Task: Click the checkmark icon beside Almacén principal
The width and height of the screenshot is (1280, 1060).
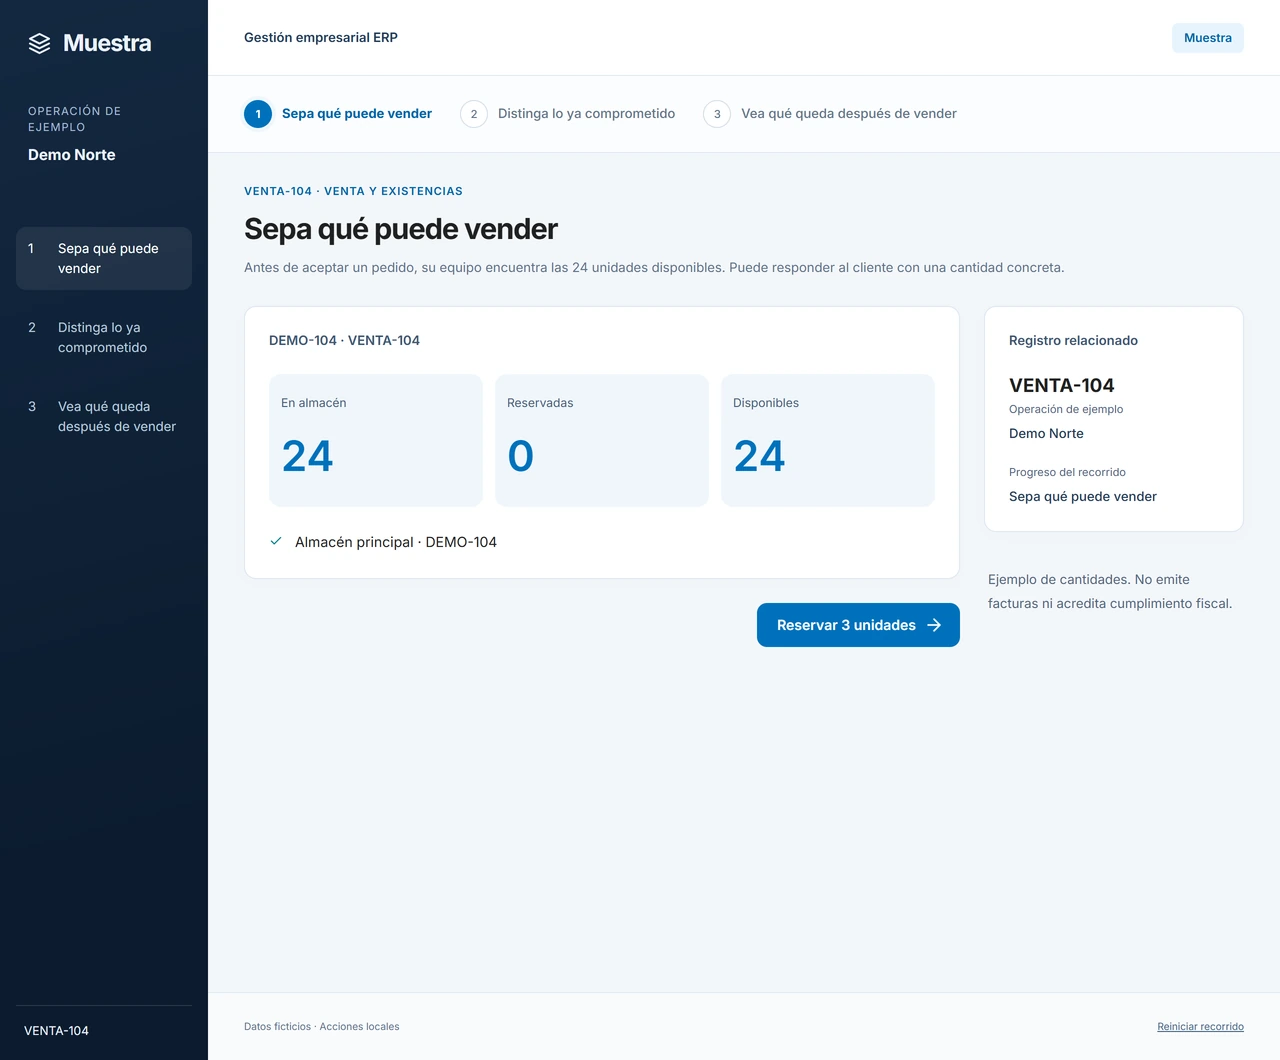Action: 276,541
